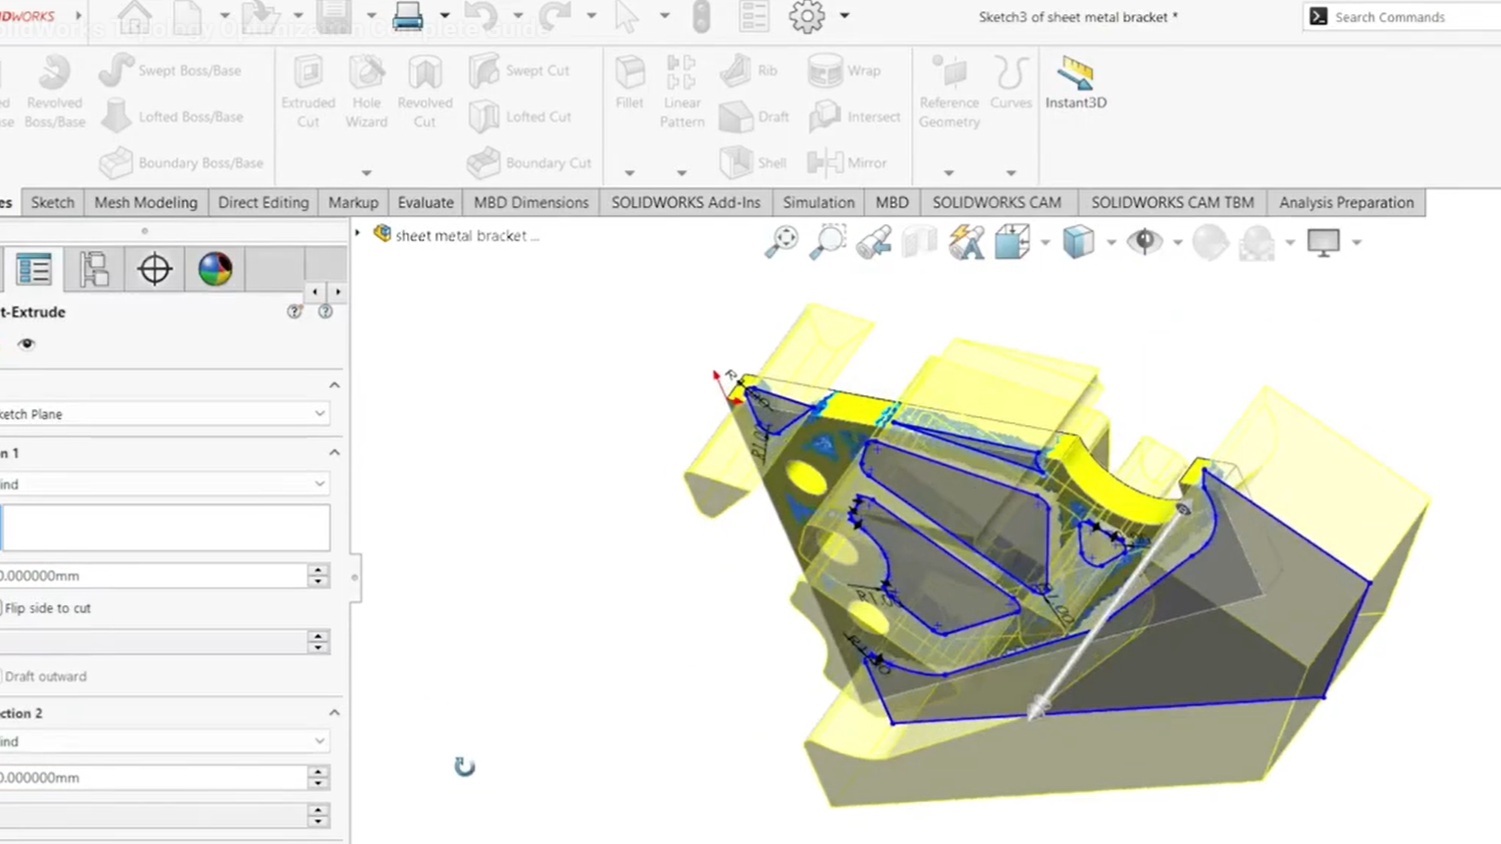Click the Display Style cube icon

click(x=1078, y=242)
